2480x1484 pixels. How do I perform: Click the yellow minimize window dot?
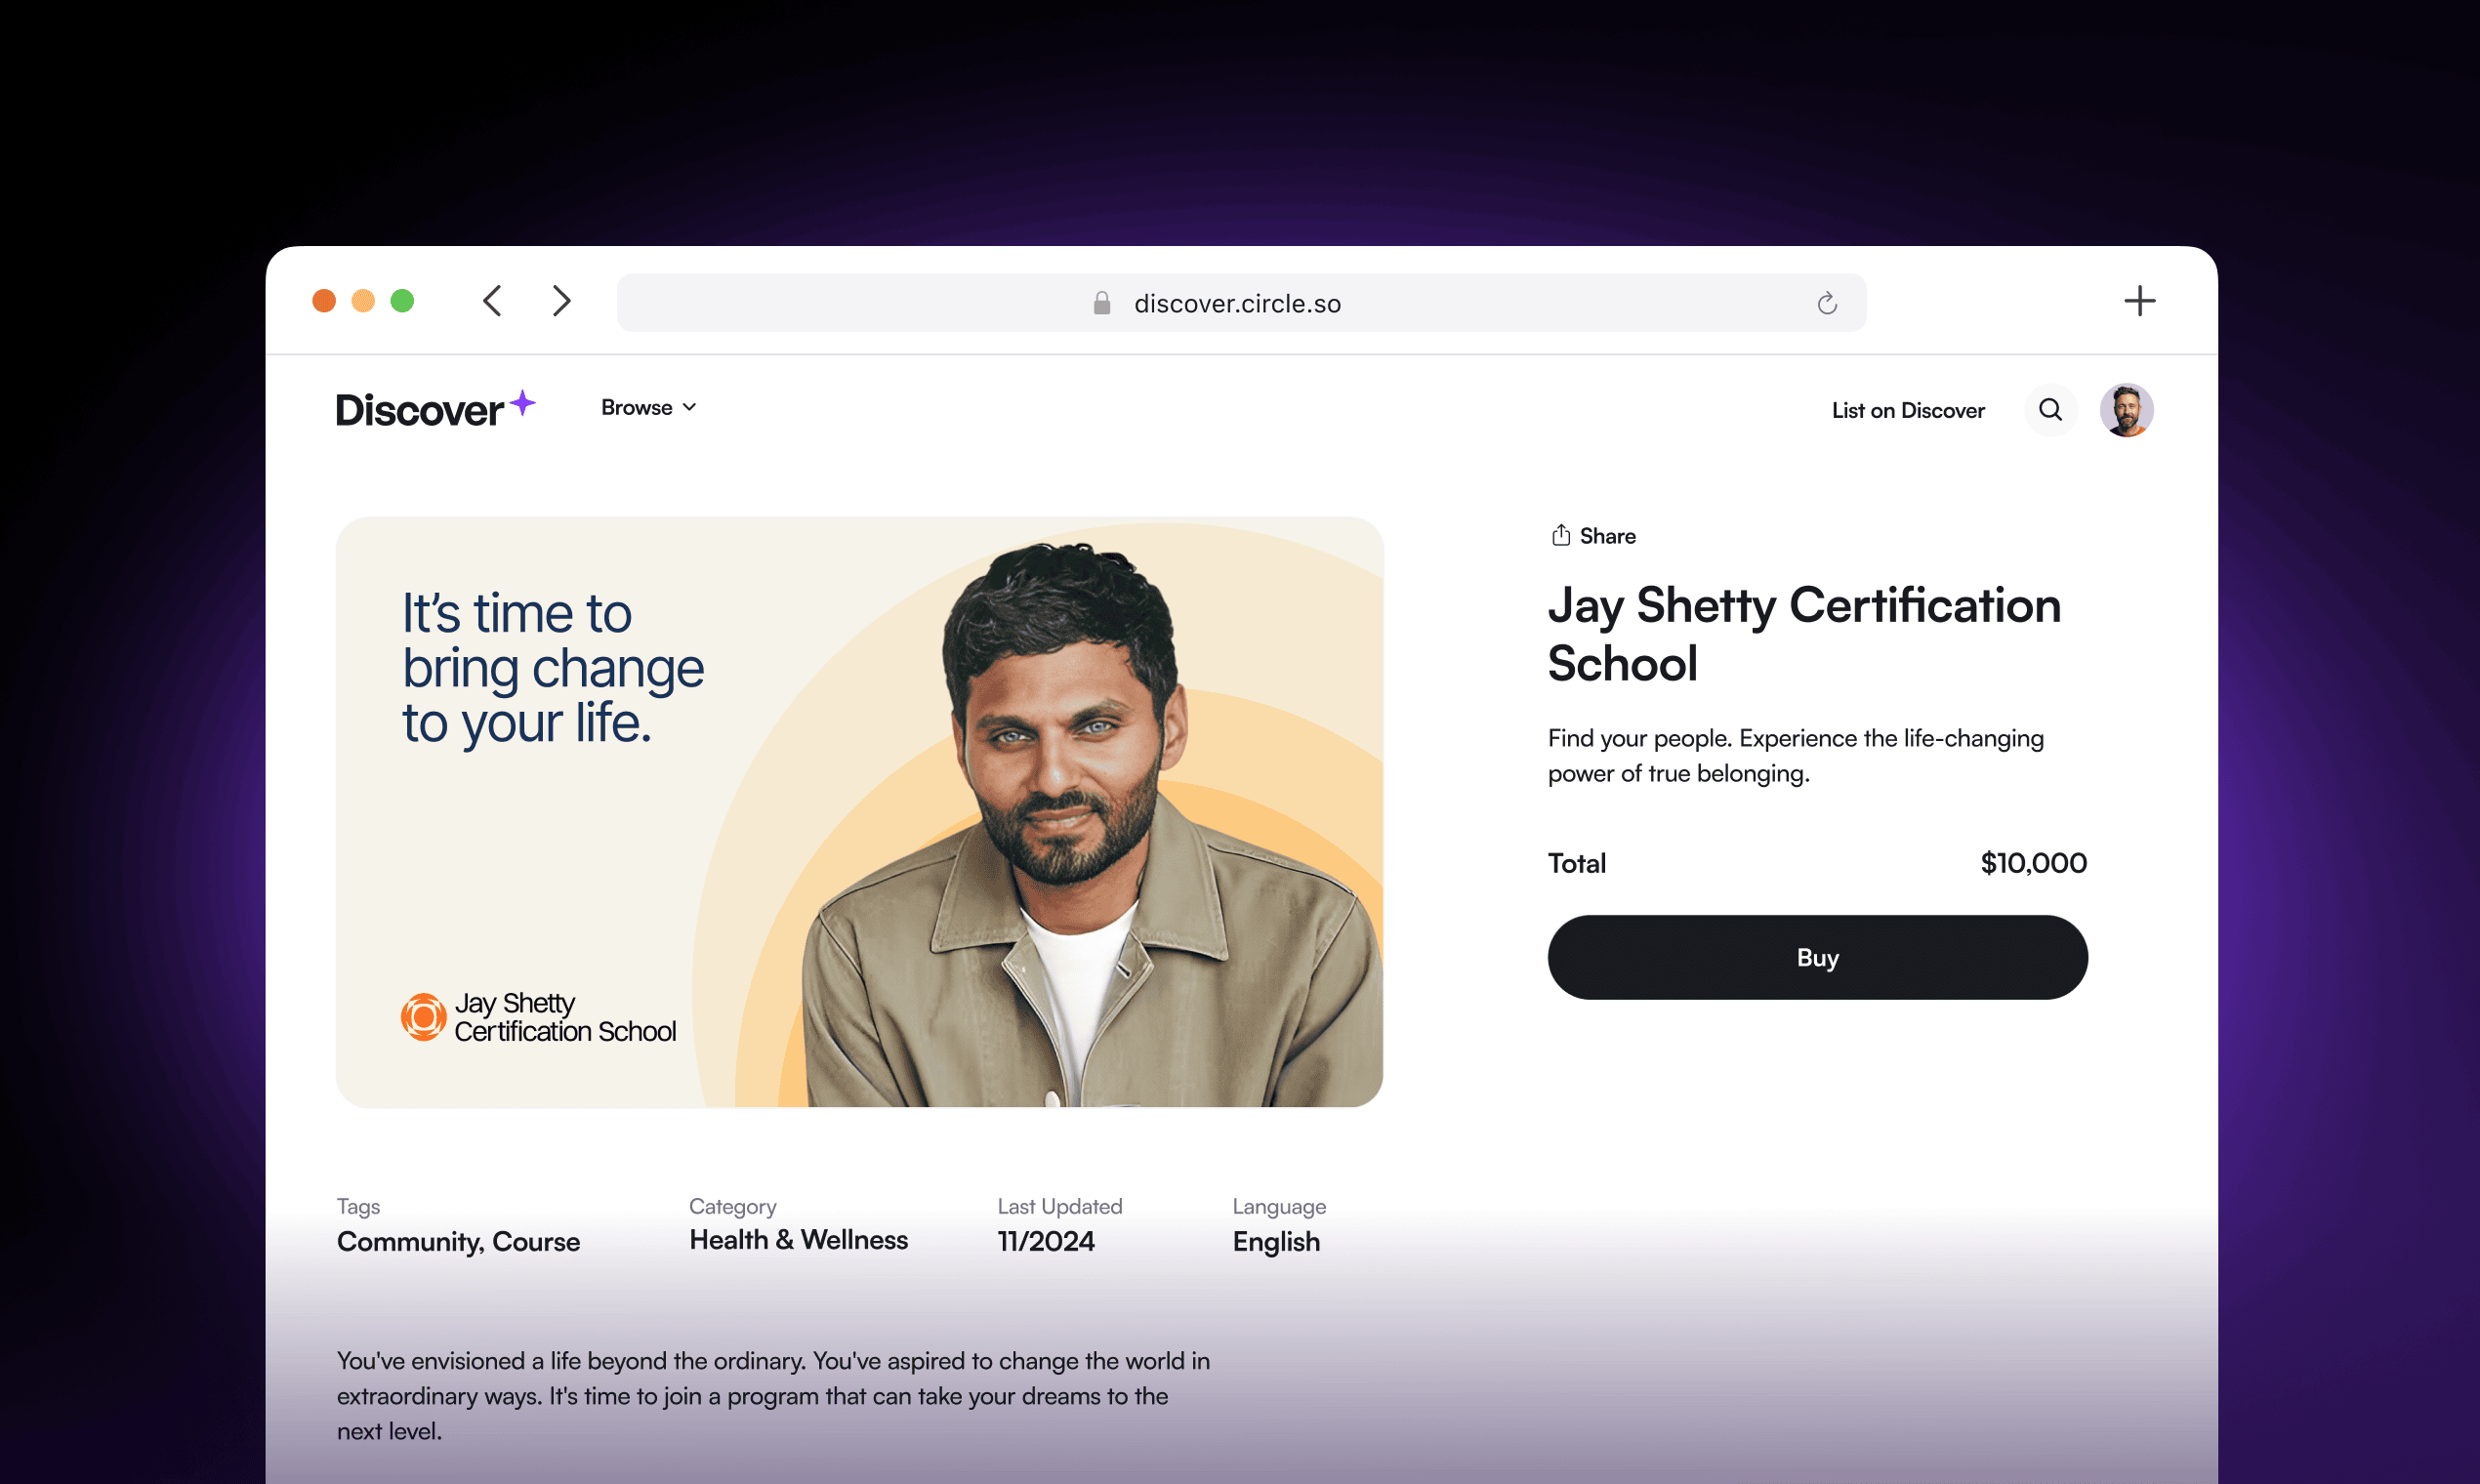point(363,301)
